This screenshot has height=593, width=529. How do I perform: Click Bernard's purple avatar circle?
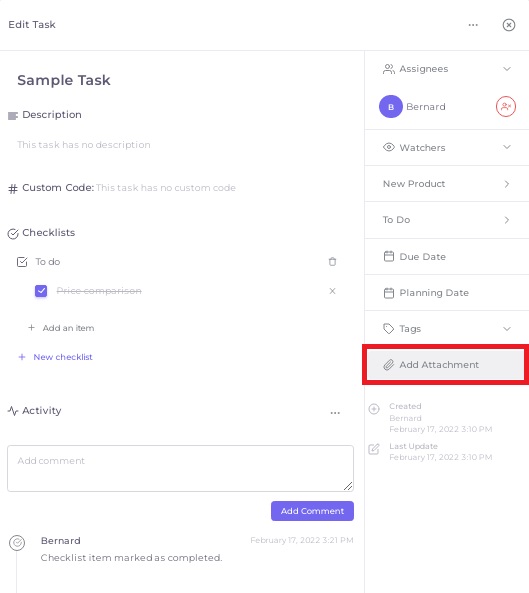(x=391, y=107)
